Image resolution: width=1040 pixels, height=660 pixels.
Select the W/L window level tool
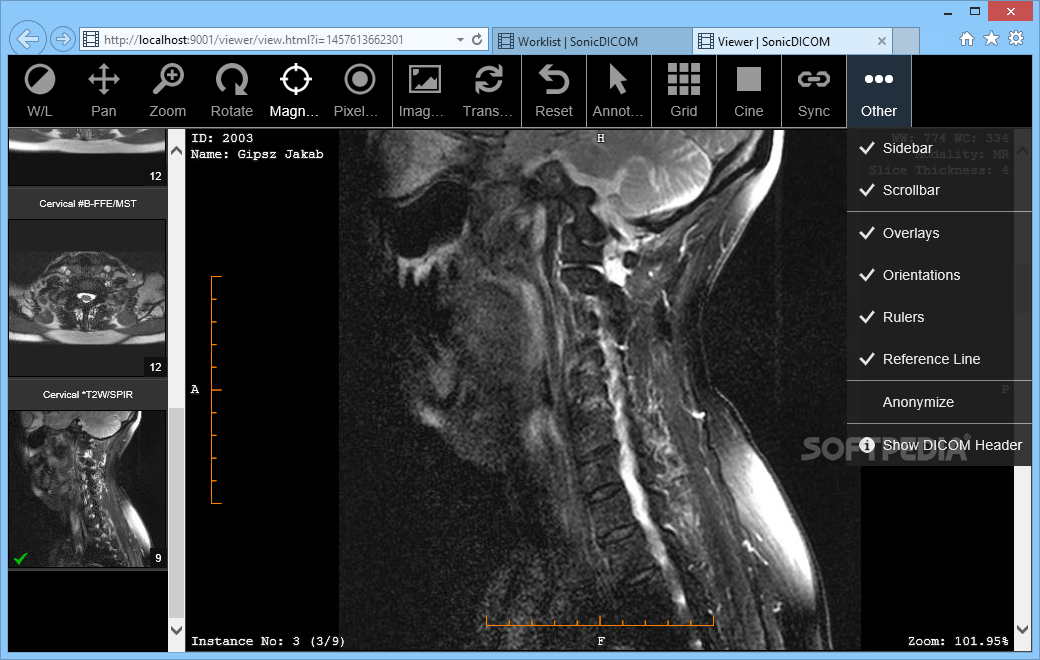pos(40,91)
